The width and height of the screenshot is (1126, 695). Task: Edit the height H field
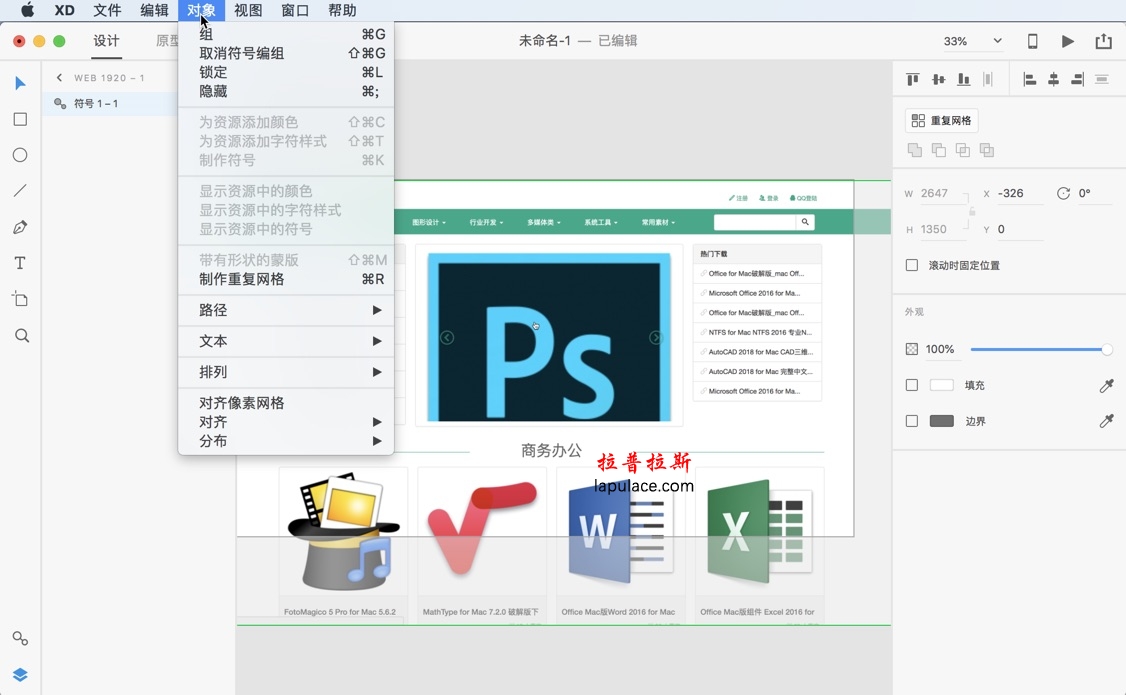[x=943, y=229]
